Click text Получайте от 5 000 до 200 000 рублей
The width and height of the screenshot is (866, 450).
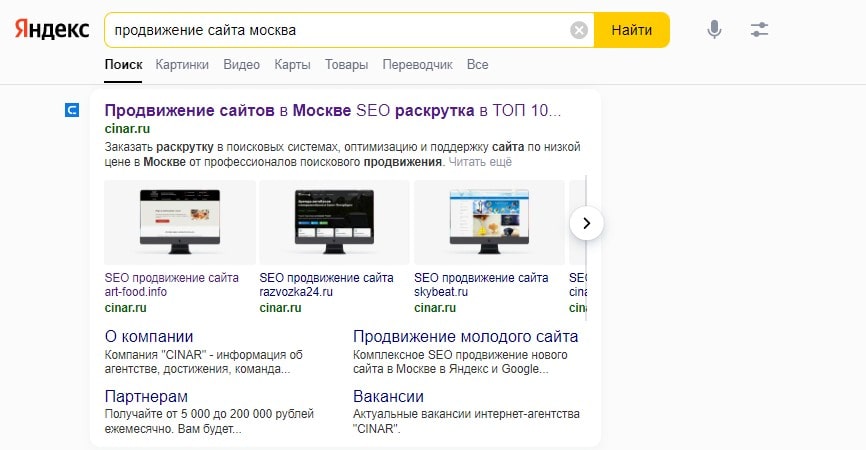[x=209, y=414]
